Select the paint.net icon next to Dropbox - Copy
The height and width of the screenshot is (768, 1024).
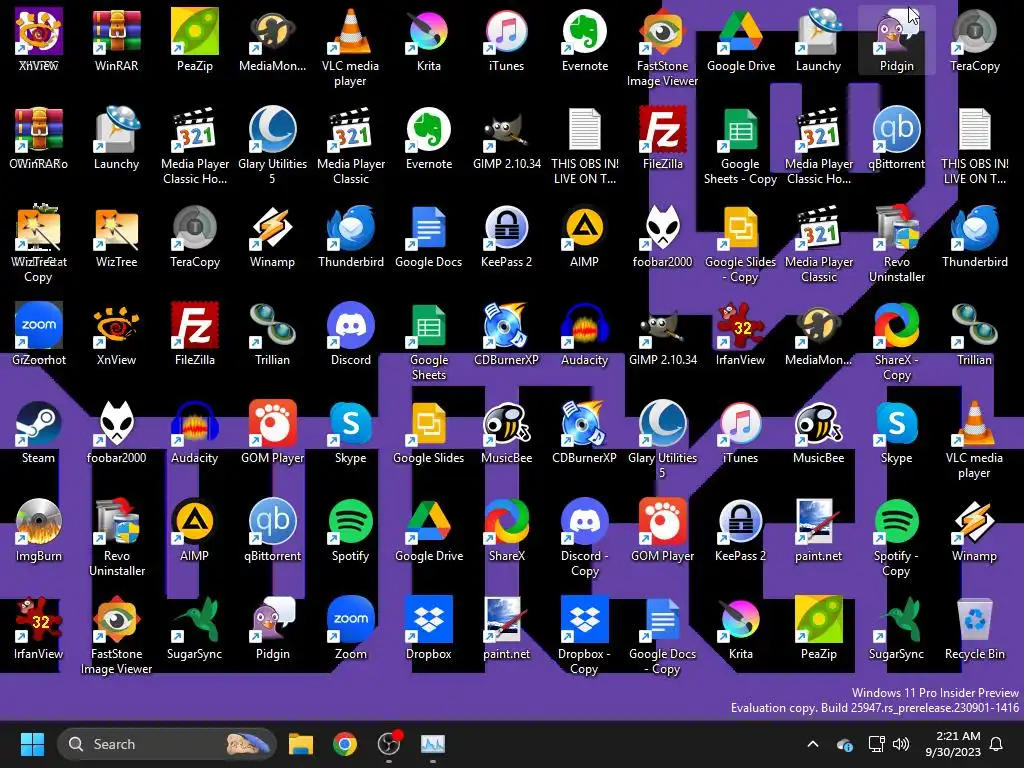tap(507, 628)
